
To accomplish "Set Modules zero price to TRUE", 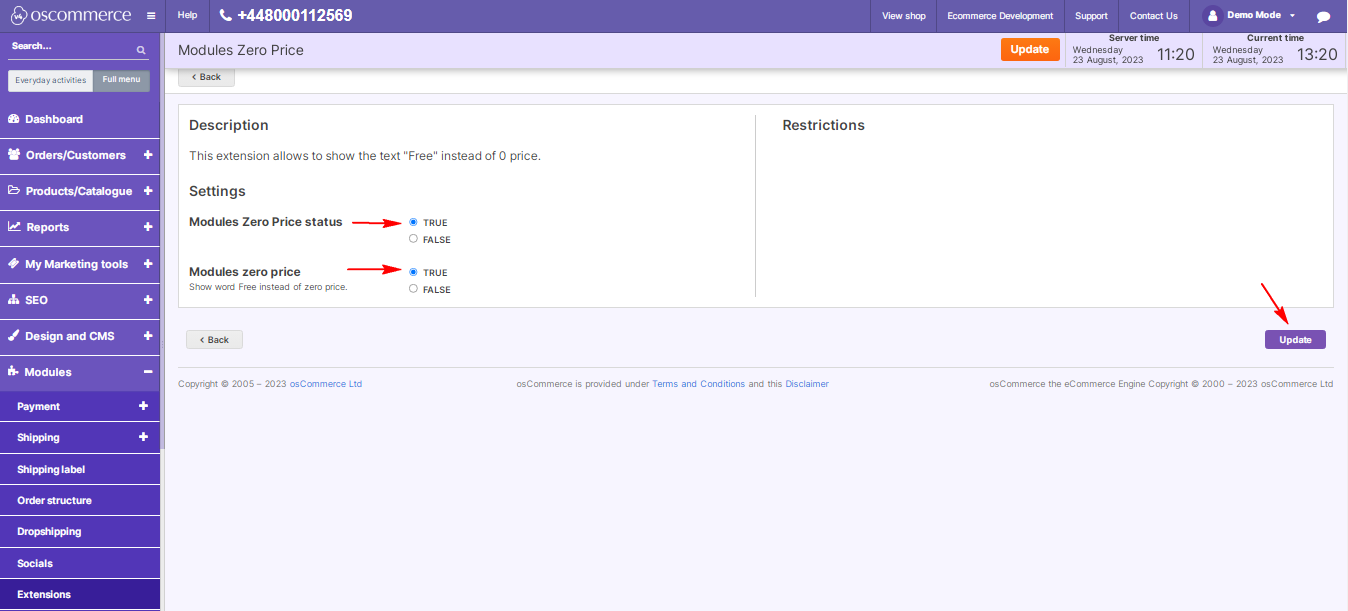I will 413,272.
